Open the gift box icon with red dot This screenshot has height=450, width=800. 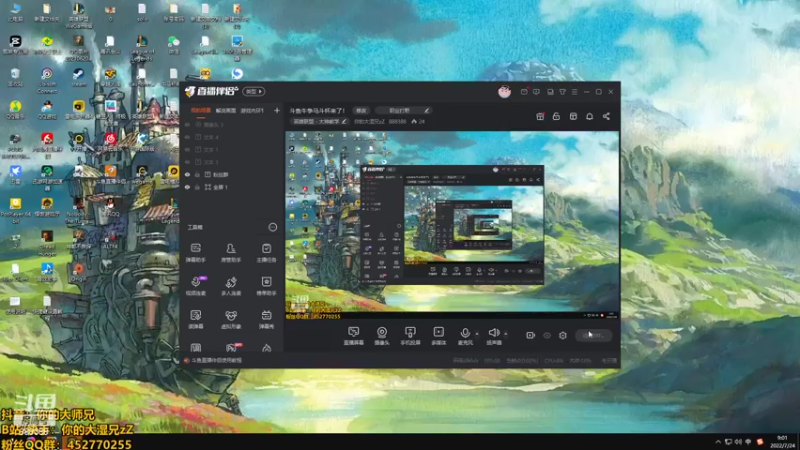click(540, 116)
